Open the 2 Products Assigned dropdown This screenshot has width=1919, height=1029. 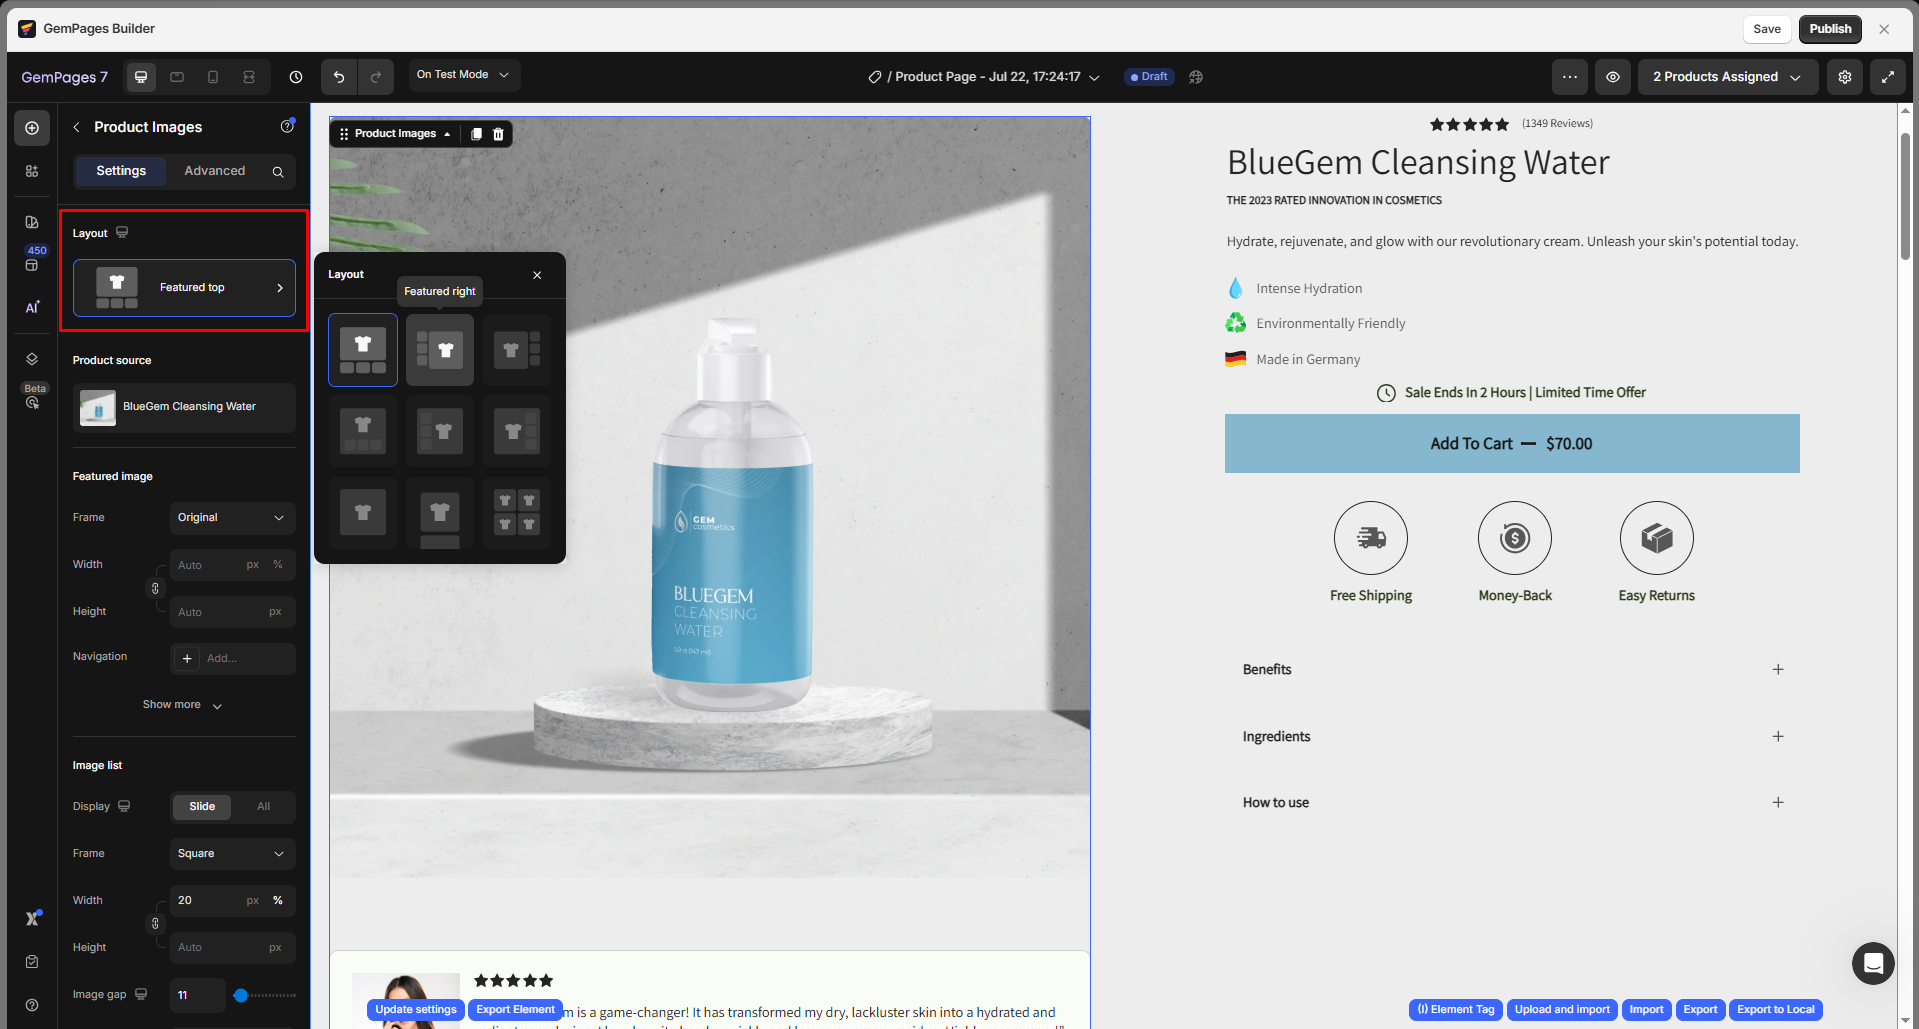[1727, 77]
